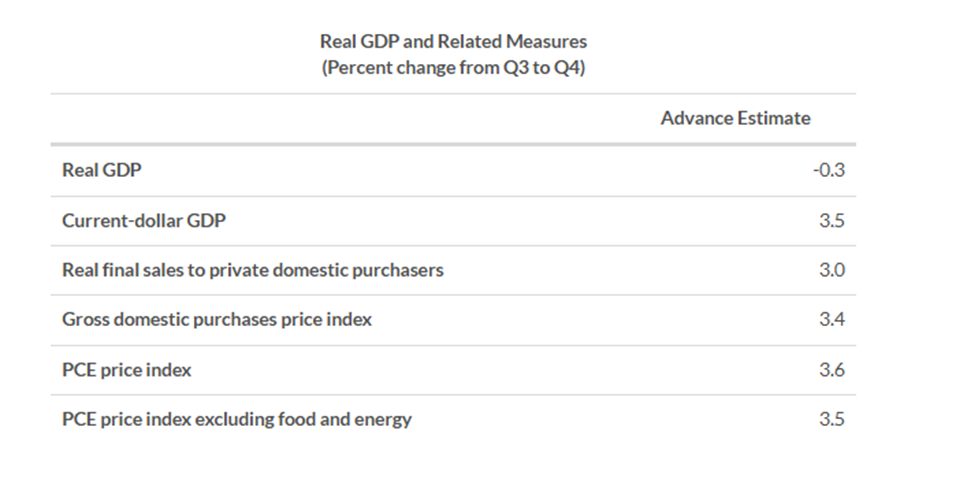The height and width of the screenshot is (479, 956).
Task: Click the word Measures in the title
Action: point(546,41)
